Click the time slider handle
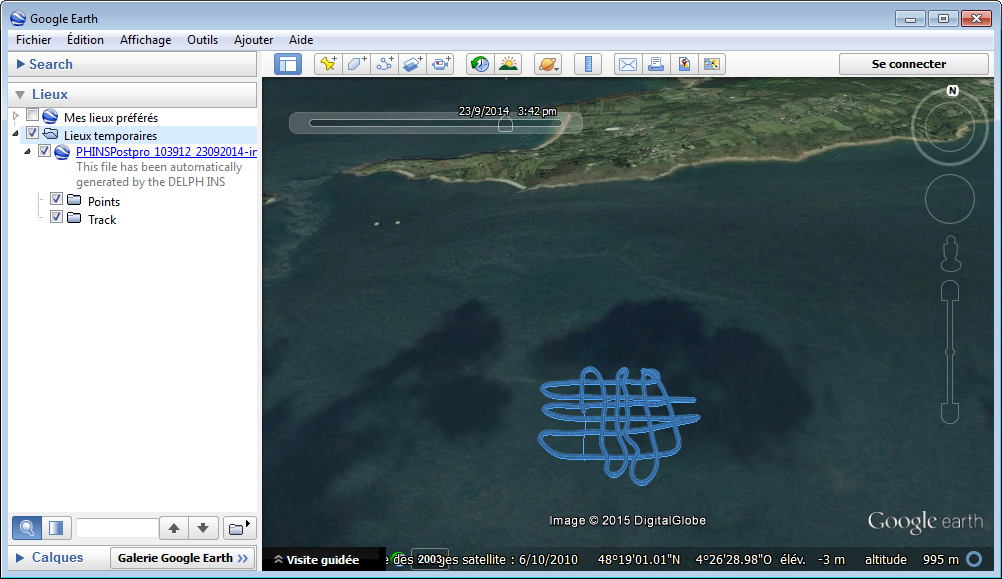The height and width of the screenshot is (579, 1002). coord(505,125)
